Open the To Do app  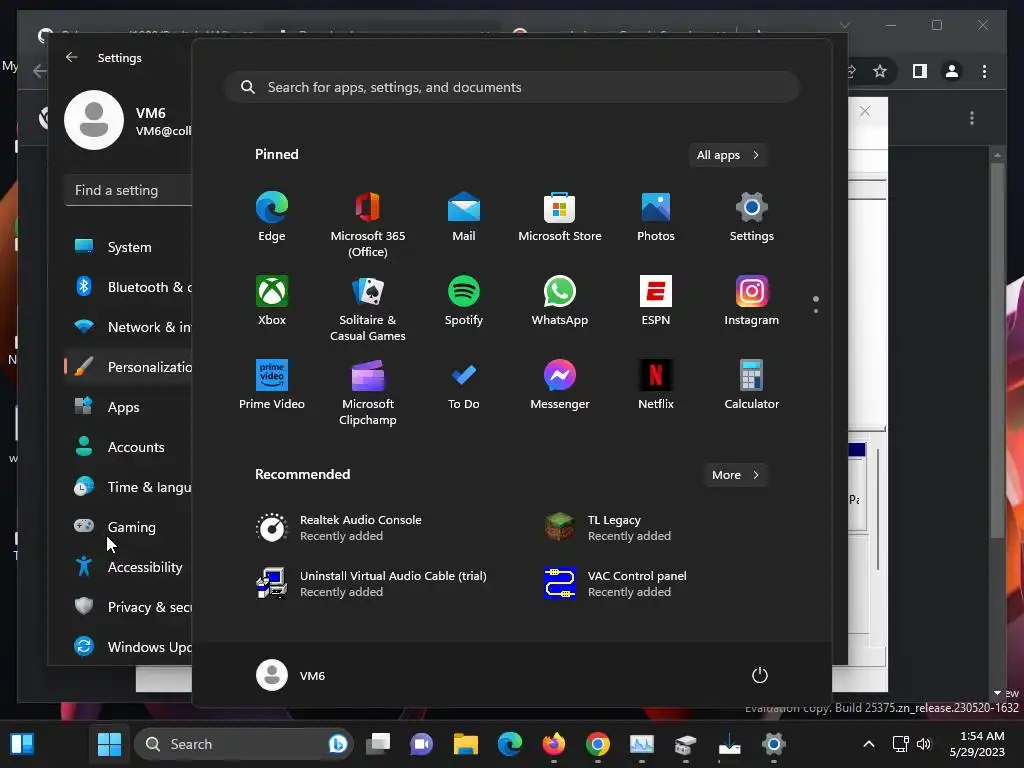point(464,384)
